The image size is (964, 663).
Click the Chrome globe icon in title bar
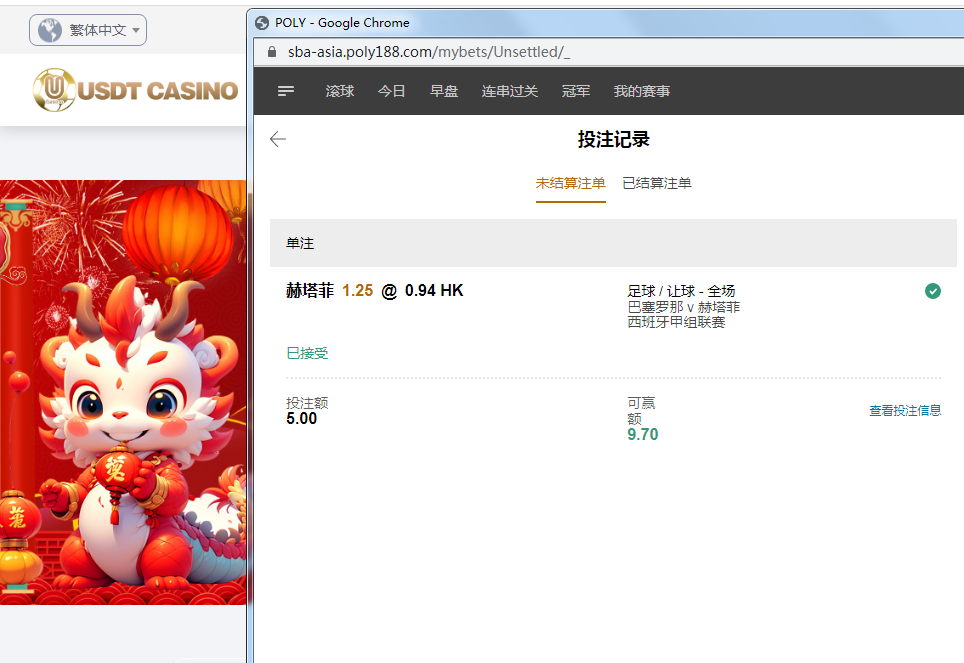[262, 23]
